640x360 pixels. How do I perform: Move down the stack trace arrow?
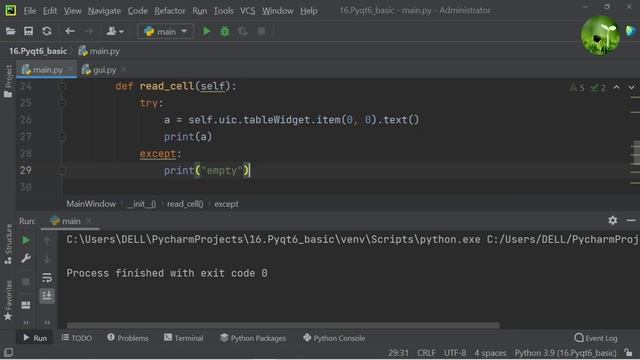(47, 259)
